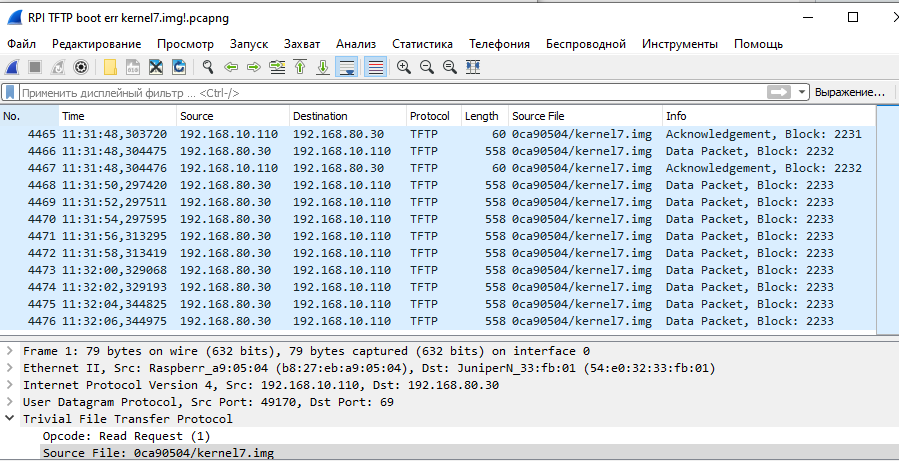Expand Internet Protocol Version 4 row
The image size is (899, 461).
pyautogui.click(x=10, y=385)
